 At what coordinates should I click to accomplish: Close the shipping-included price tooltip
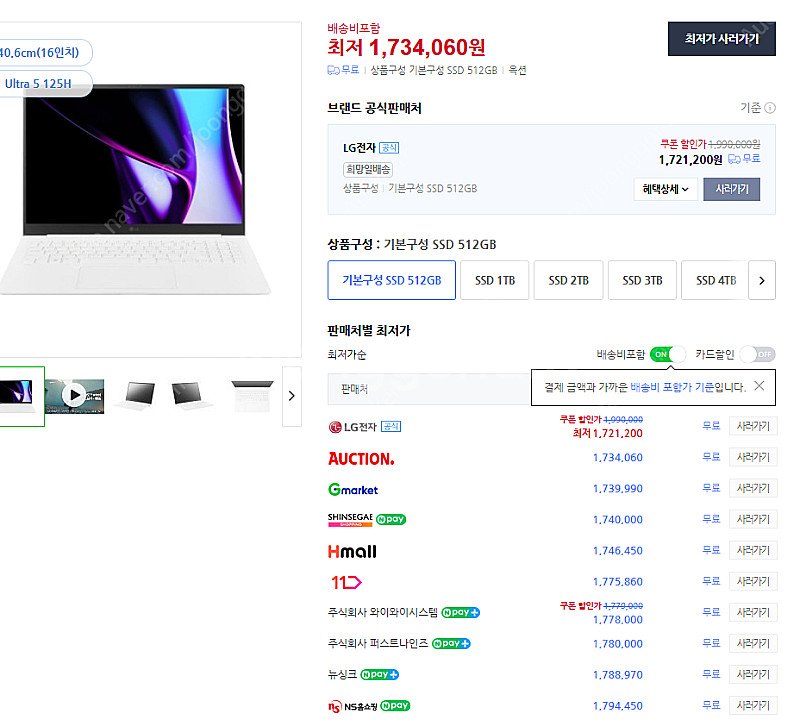tap(759, 386)
